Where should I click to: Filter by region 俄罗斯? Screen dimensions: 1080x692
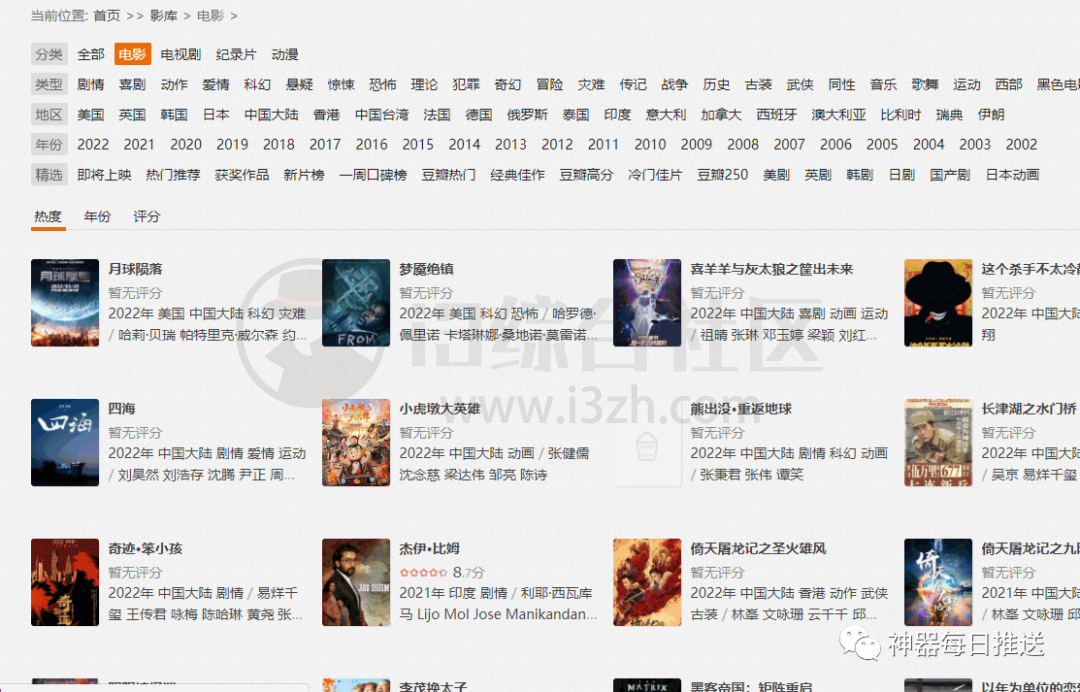tap(527, 114)
